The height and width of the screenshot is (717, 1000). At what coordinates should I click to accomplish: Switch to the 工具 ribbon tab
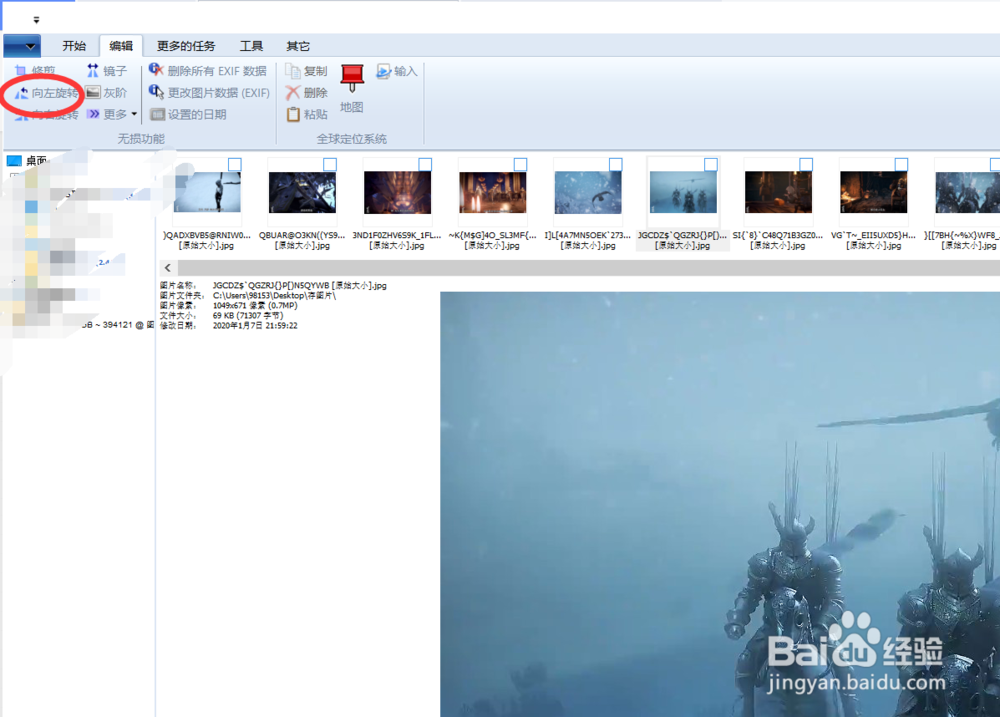(x=251, y=46)
